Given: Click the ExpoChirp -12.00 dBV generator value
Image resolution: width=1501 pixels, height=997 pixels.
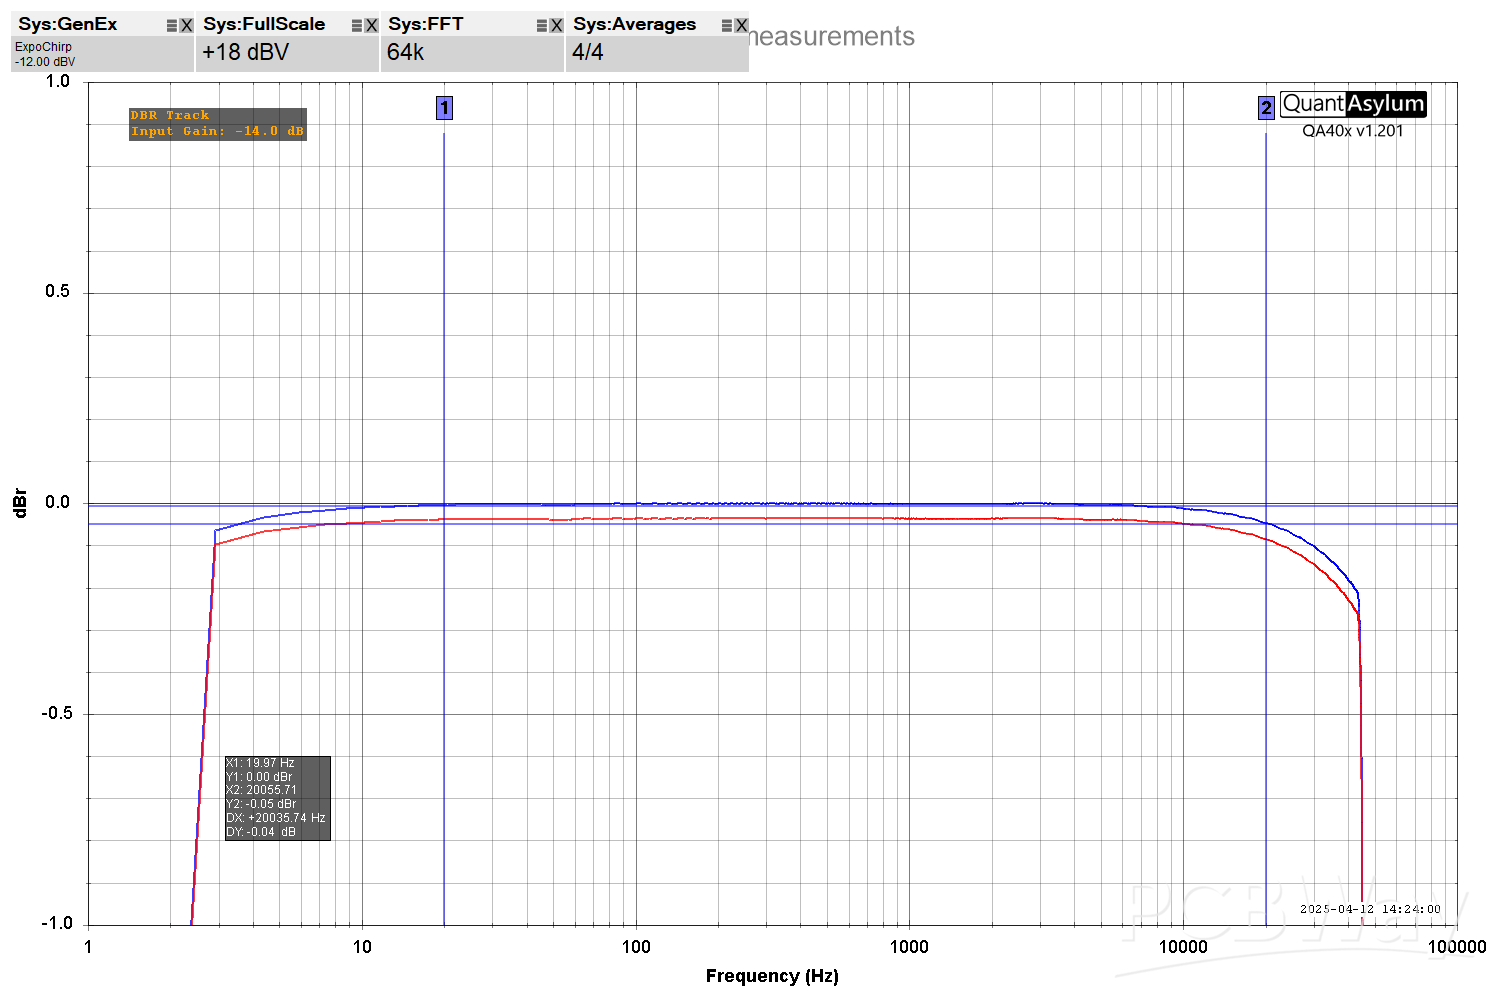Looking at the screenshot, I should pyautogui.click(x=45, y=54).
